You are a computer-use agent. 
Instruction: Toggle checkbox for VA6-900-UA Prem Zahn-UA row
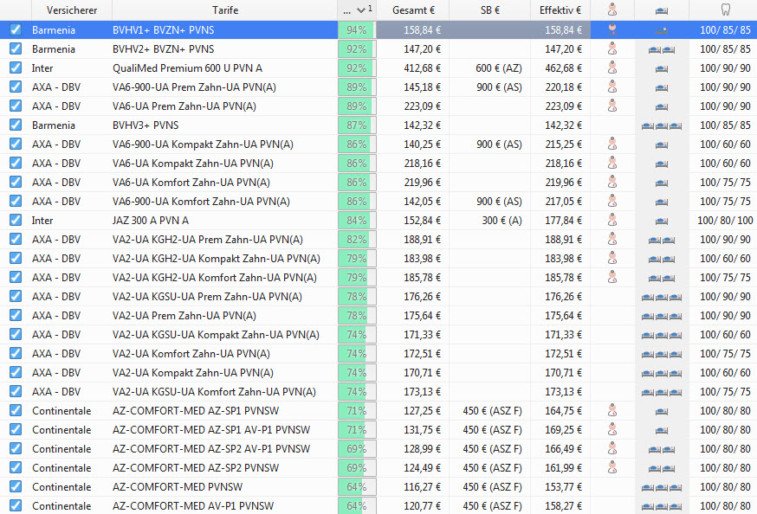[15, 87]
